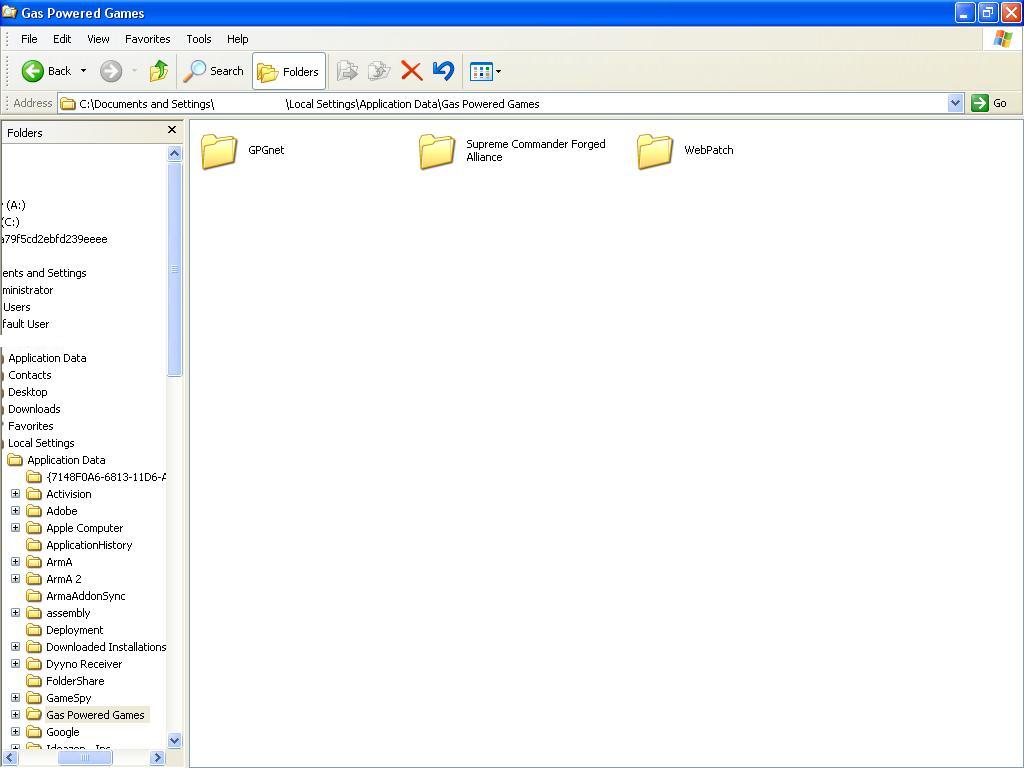1024x768 pixels.
Task: Expand the GameSpy tree node
Action: click(x=16, y=697)
